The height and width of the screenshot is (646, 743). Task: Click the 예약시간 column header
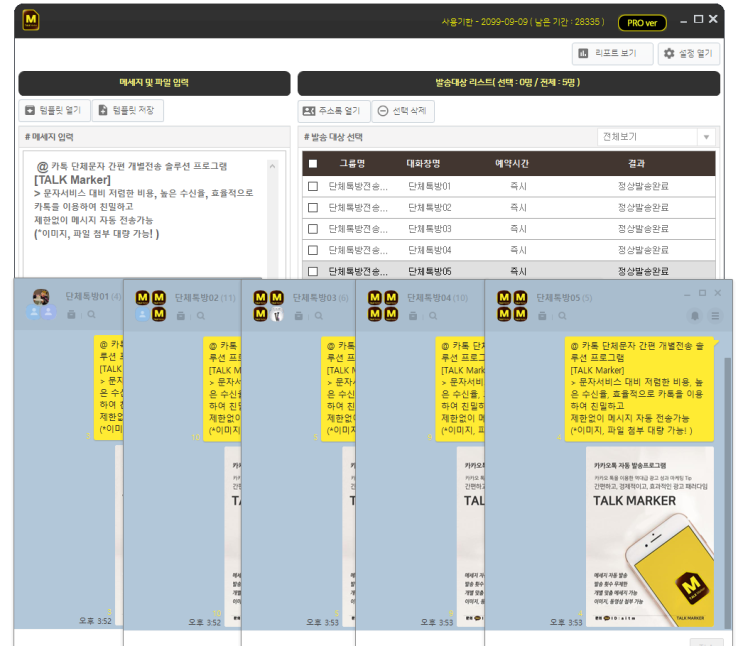tap(512, 164)
